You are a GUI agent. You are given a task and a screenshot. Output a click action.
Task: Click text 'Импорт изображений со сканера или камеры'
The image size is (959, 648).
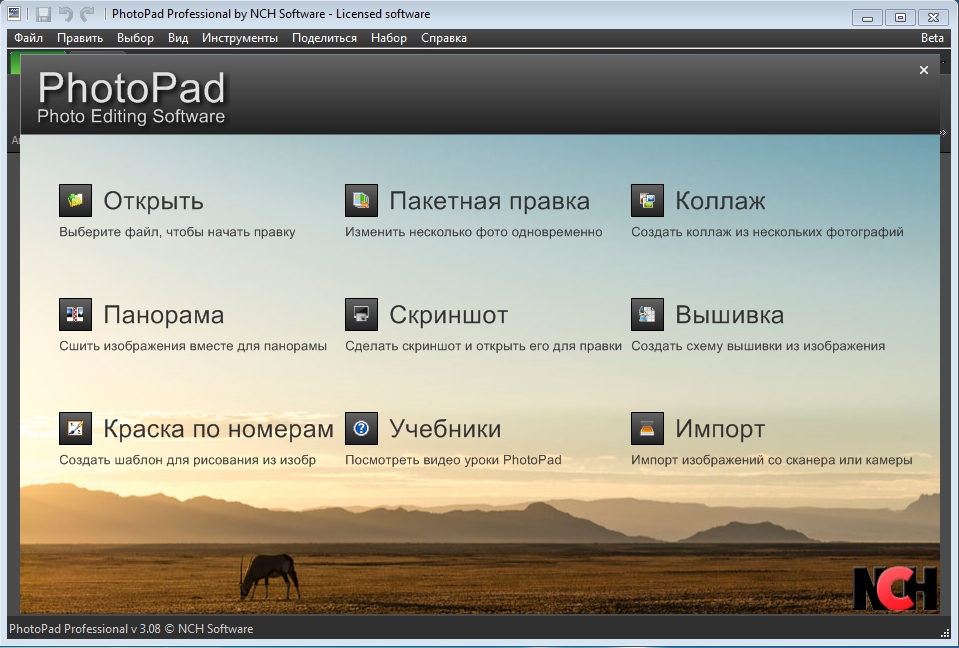(771, 460)
